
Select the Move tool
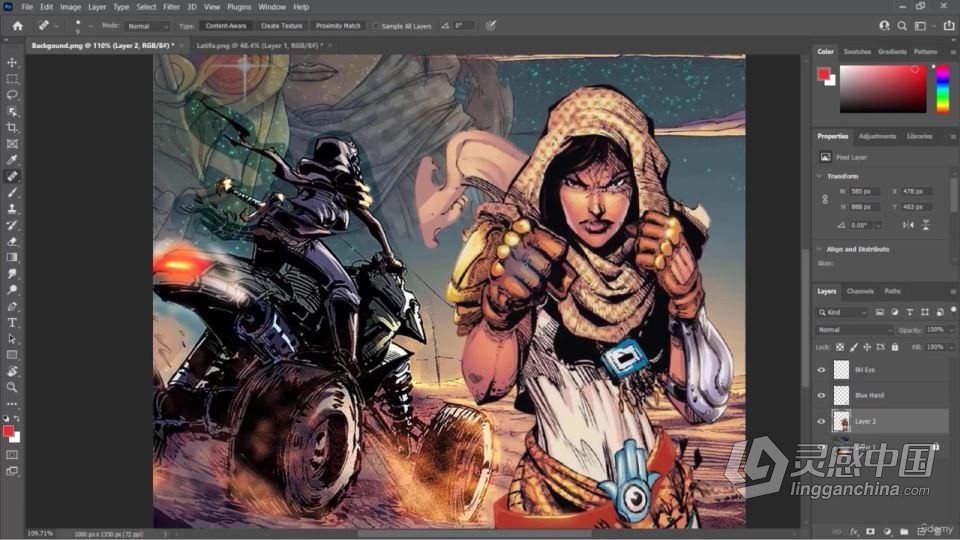pyautogui.click(x=12, y=62)
